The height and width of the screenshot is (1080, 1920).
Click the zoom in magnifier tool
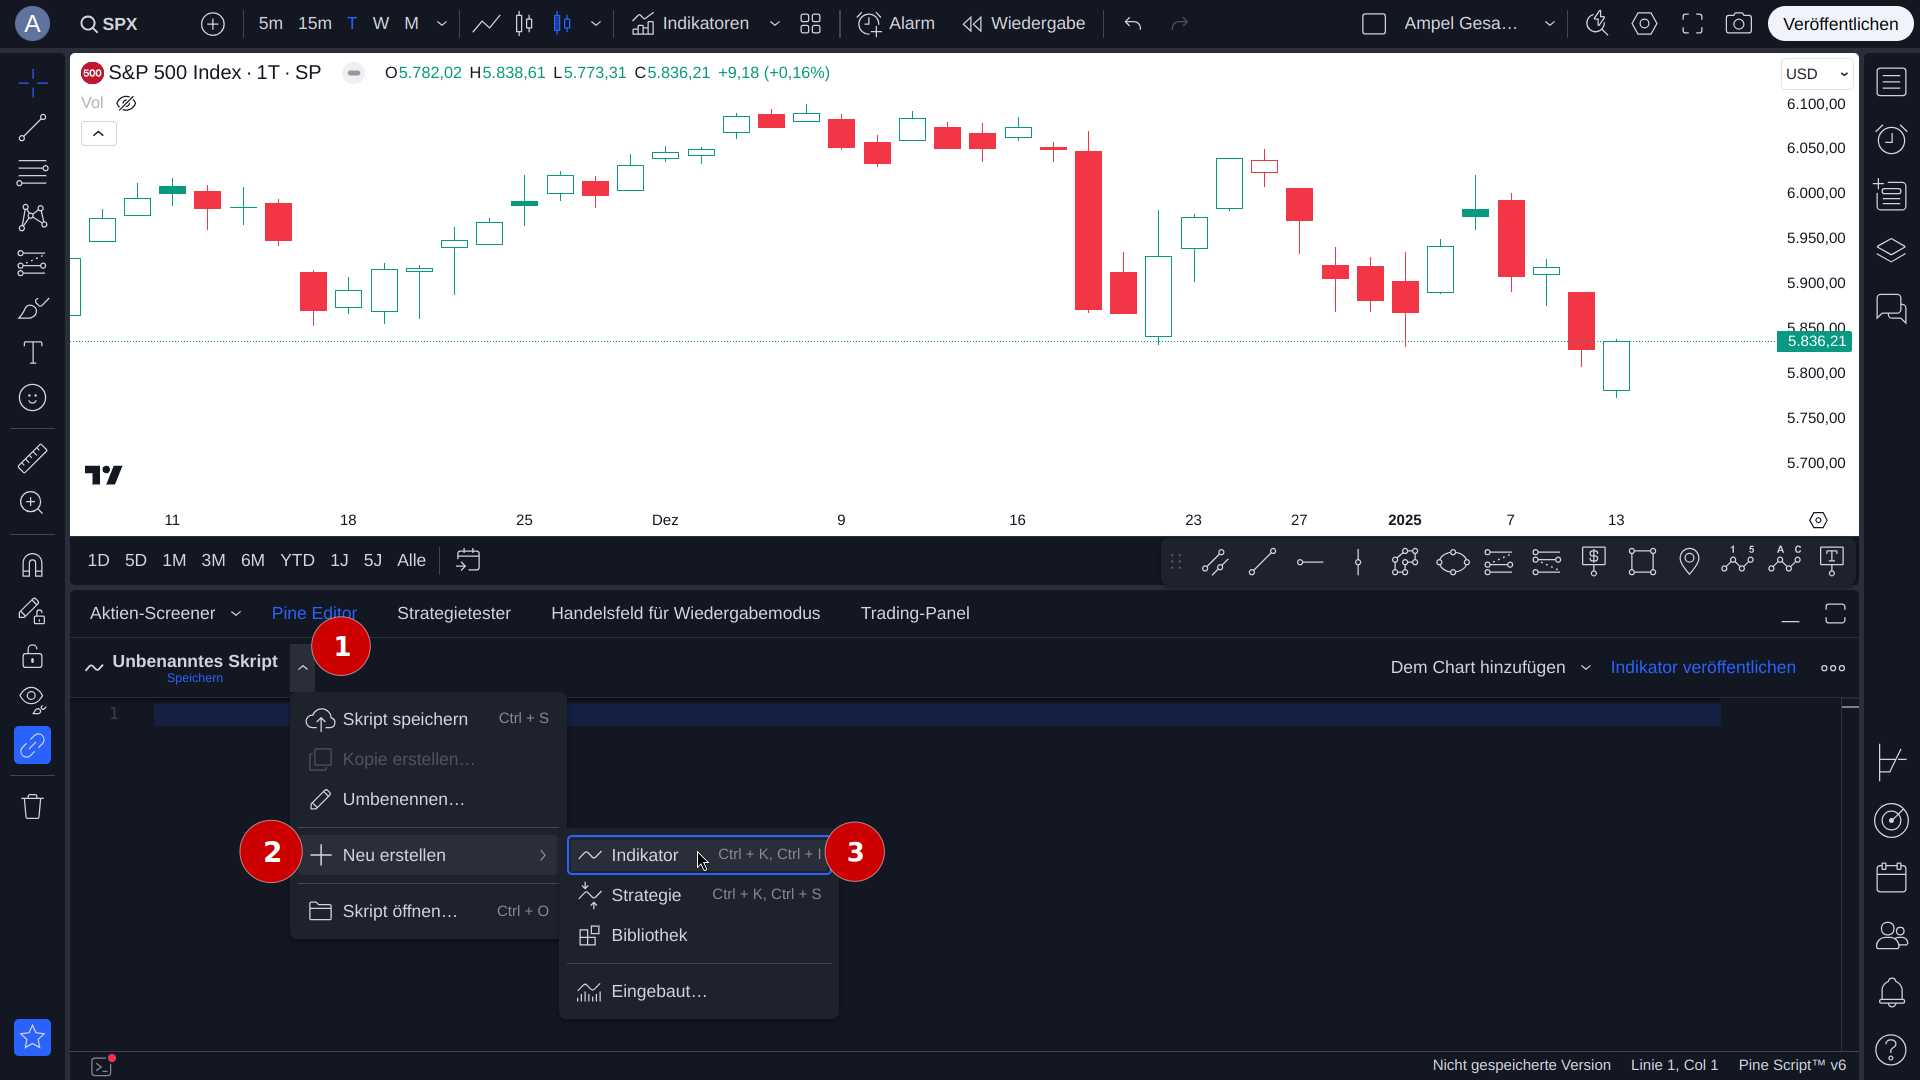click(x=32, y=503)
